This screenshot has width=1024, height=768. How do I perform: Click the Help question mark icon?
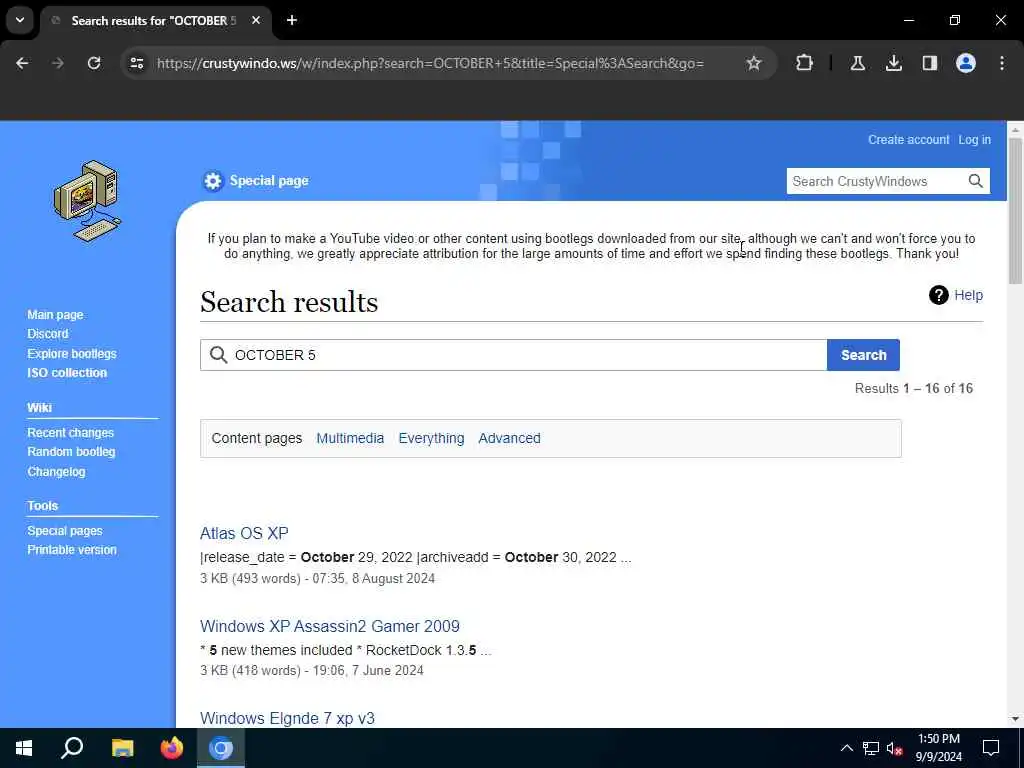click(x=938, y=295)
